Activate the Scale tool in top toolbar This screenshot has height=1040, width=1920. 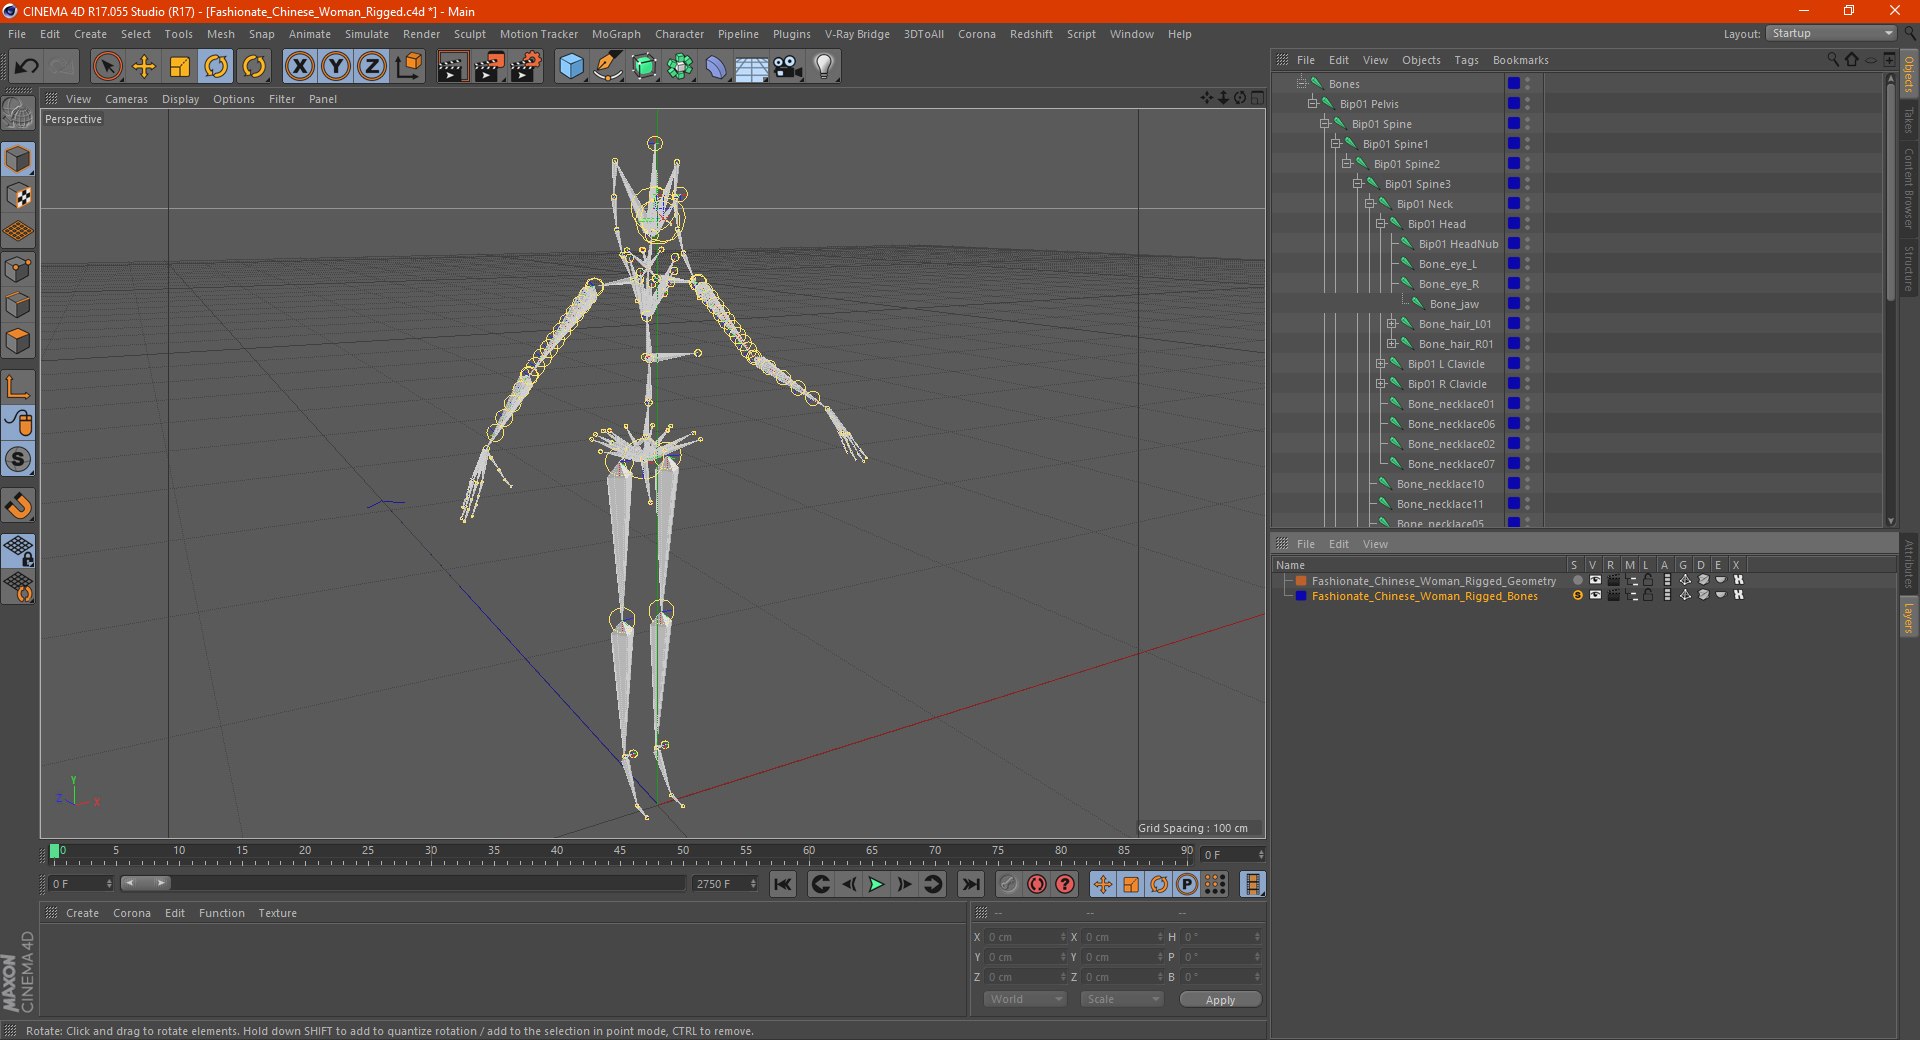180,67
